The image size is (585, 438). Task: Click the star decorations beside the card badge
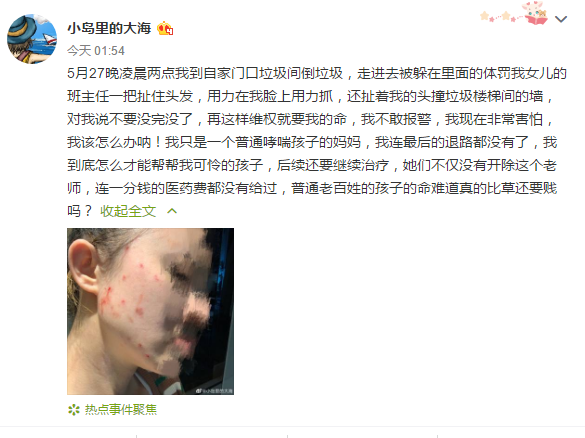pyautogui.click(x=501, y=16)
